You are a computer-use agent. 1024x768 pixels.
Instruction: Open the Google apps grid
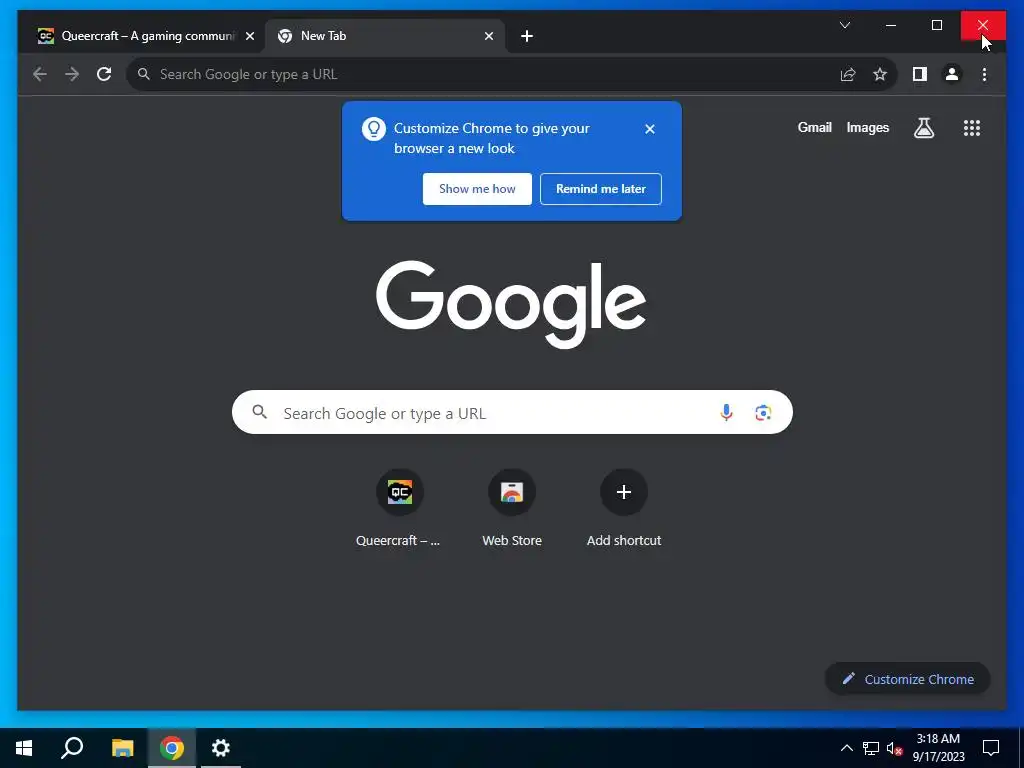click(x=972, y=128)
